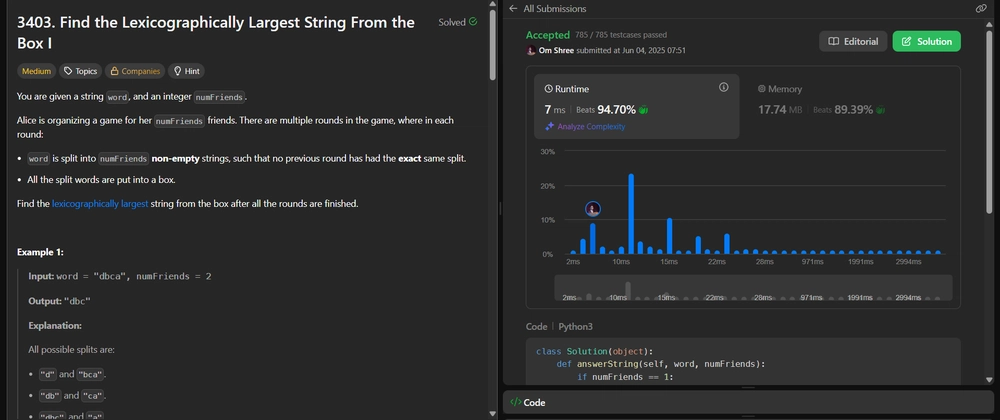Open the Companies tag

coord(135,71)
